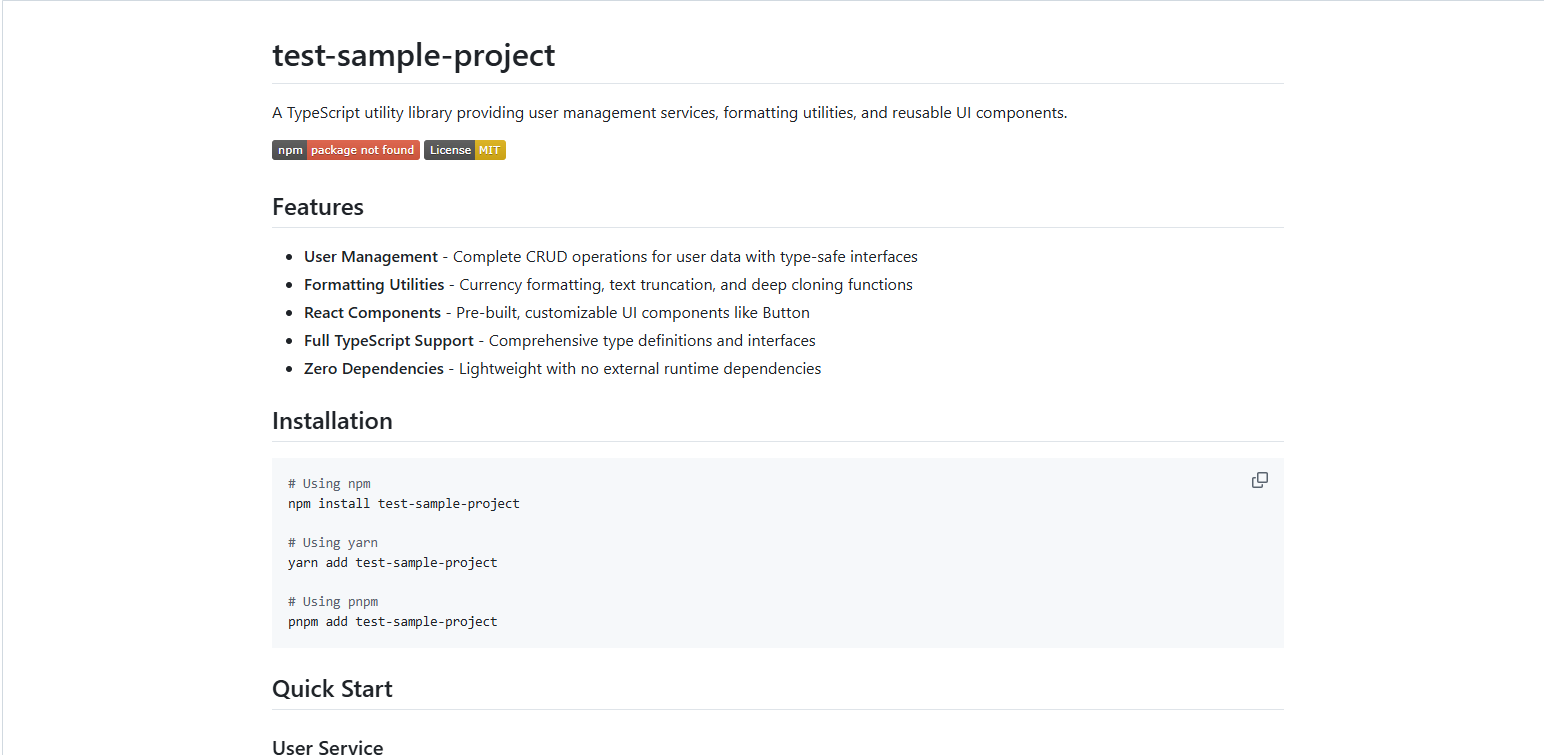Click the gray 'npm' label on the status badge
The height and width of the screenshot is (755, 1544).
(x=289, y=150)
